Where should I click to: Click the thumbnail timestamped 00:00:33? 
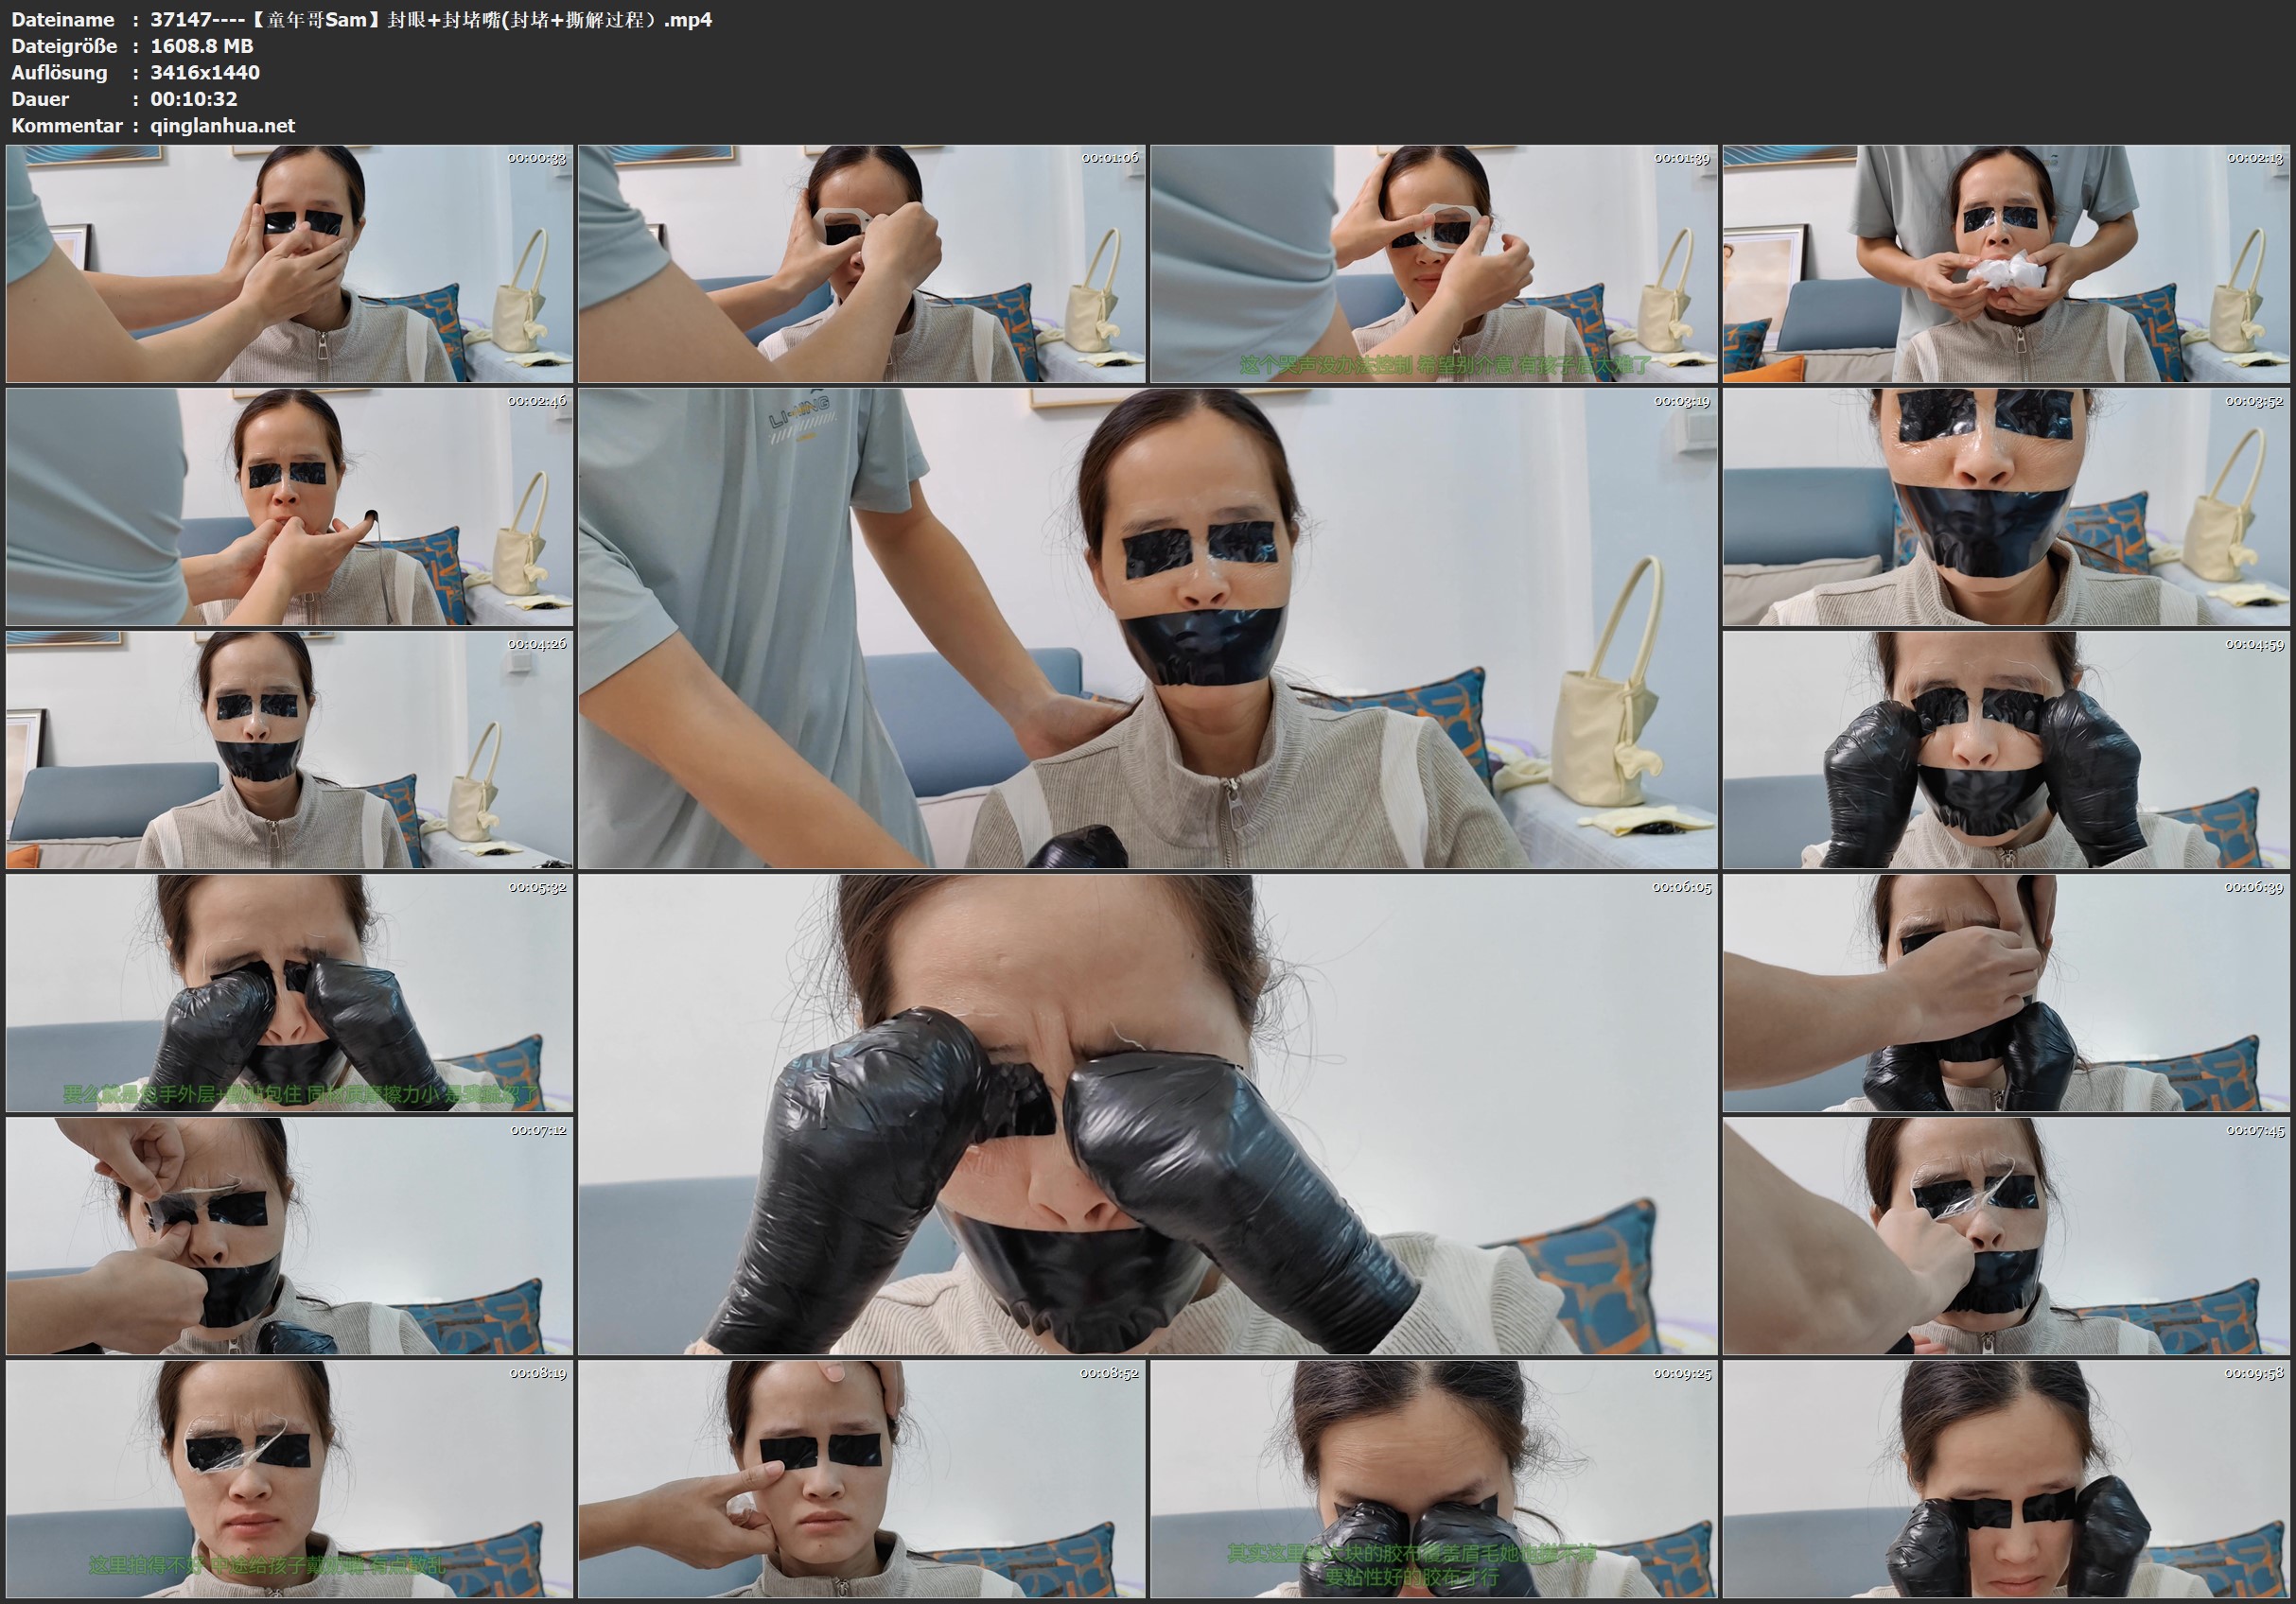pyautogui.click(x=289, y=264)
